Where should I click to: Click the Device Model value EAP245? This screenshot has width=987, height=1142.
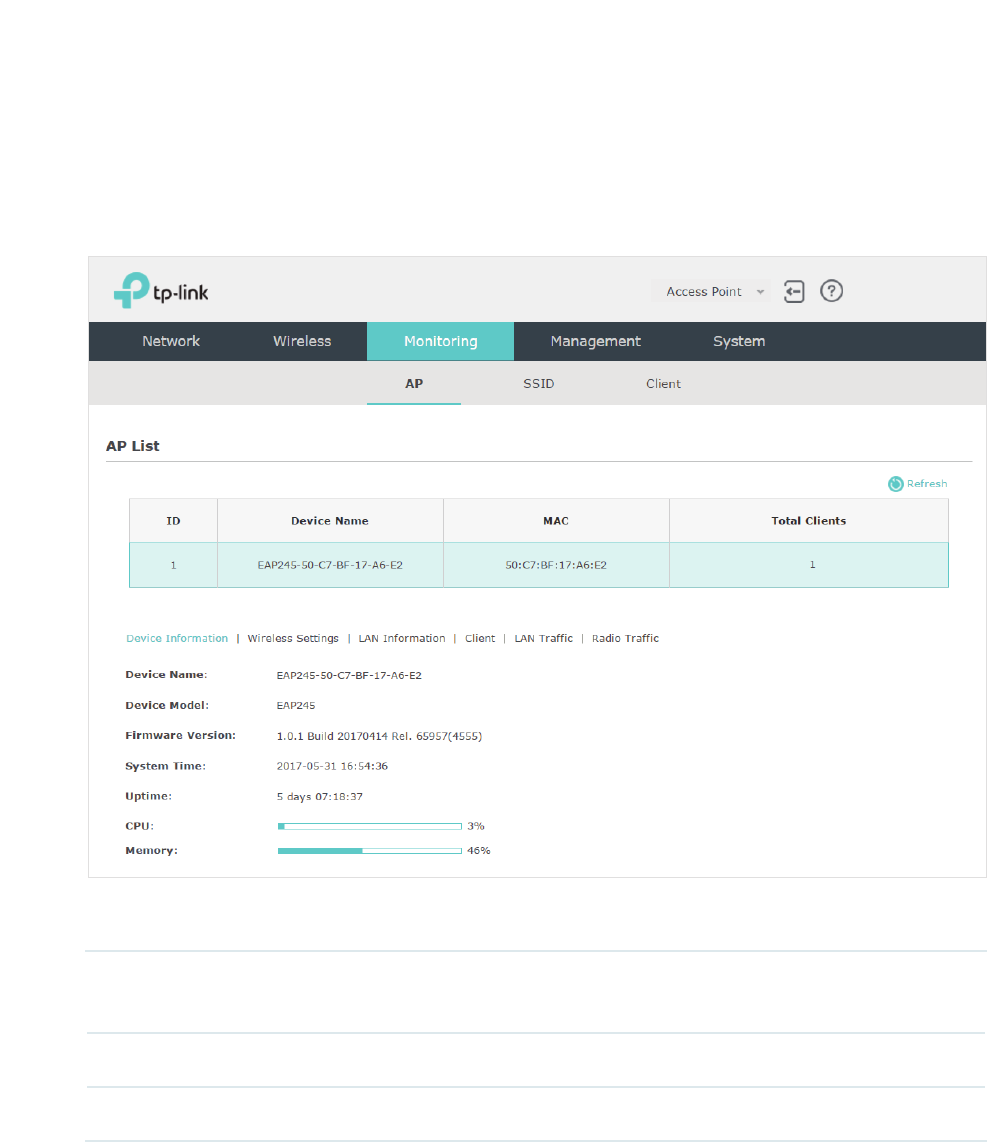click(x=296, y=706)
